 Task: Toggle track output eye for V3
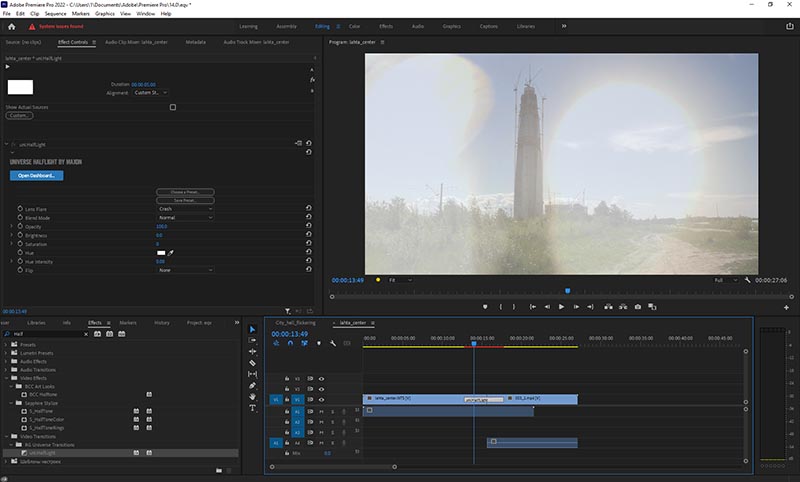pos(321,379)
